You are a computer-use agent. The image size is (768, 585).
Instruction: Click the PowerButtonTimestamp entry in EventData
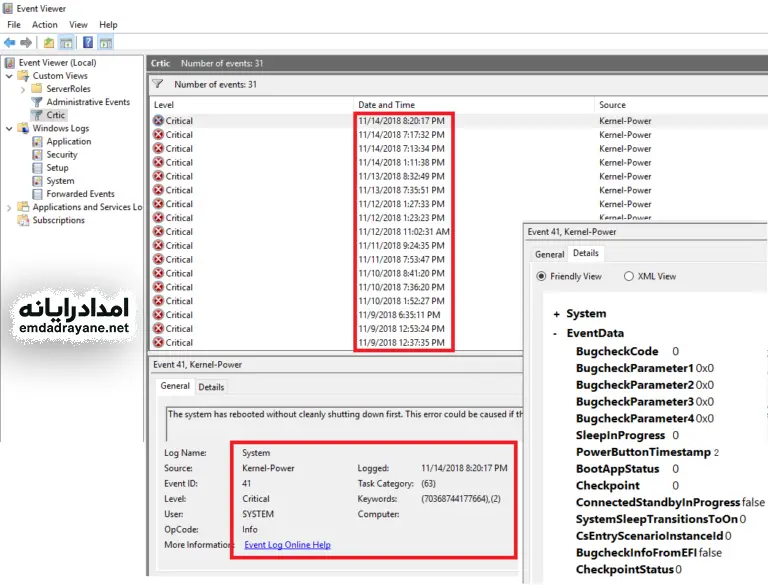[647, 452]
